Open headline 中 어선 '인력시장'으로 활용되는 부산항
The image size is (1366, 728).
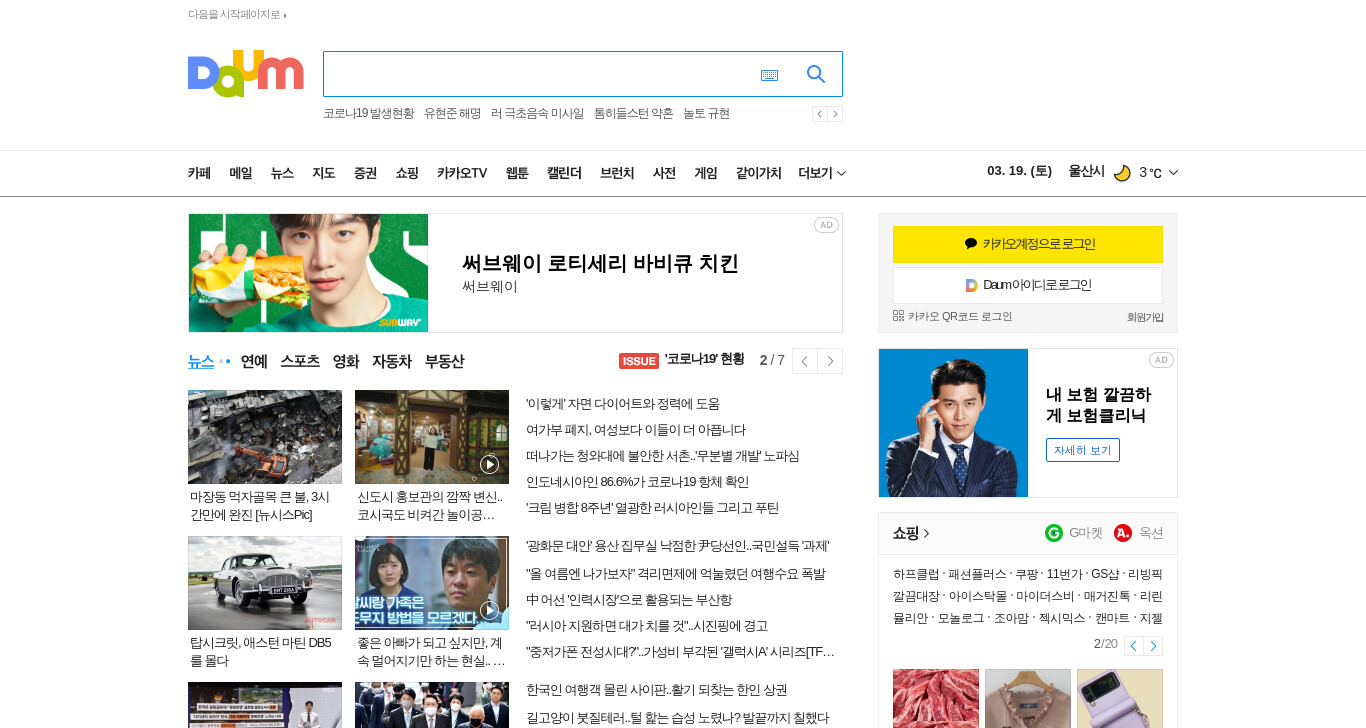pos(629,600)
